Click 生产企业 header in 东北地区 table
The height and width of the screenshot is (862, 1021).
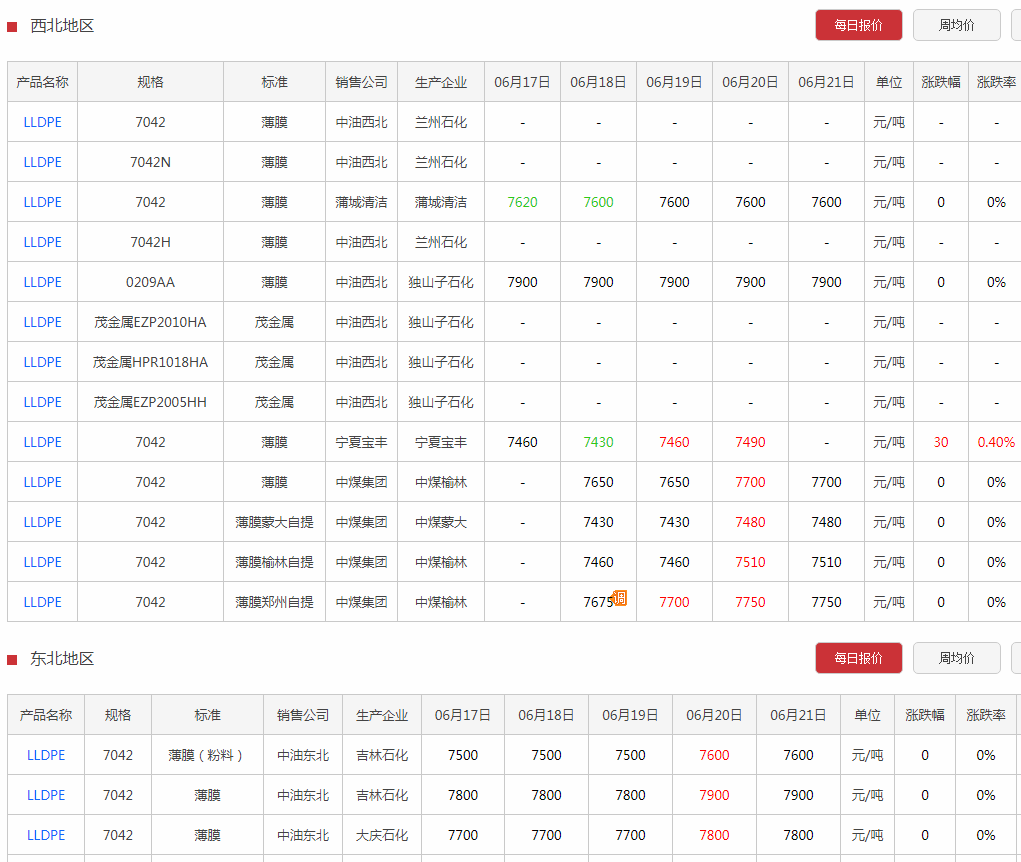[382, 715]
